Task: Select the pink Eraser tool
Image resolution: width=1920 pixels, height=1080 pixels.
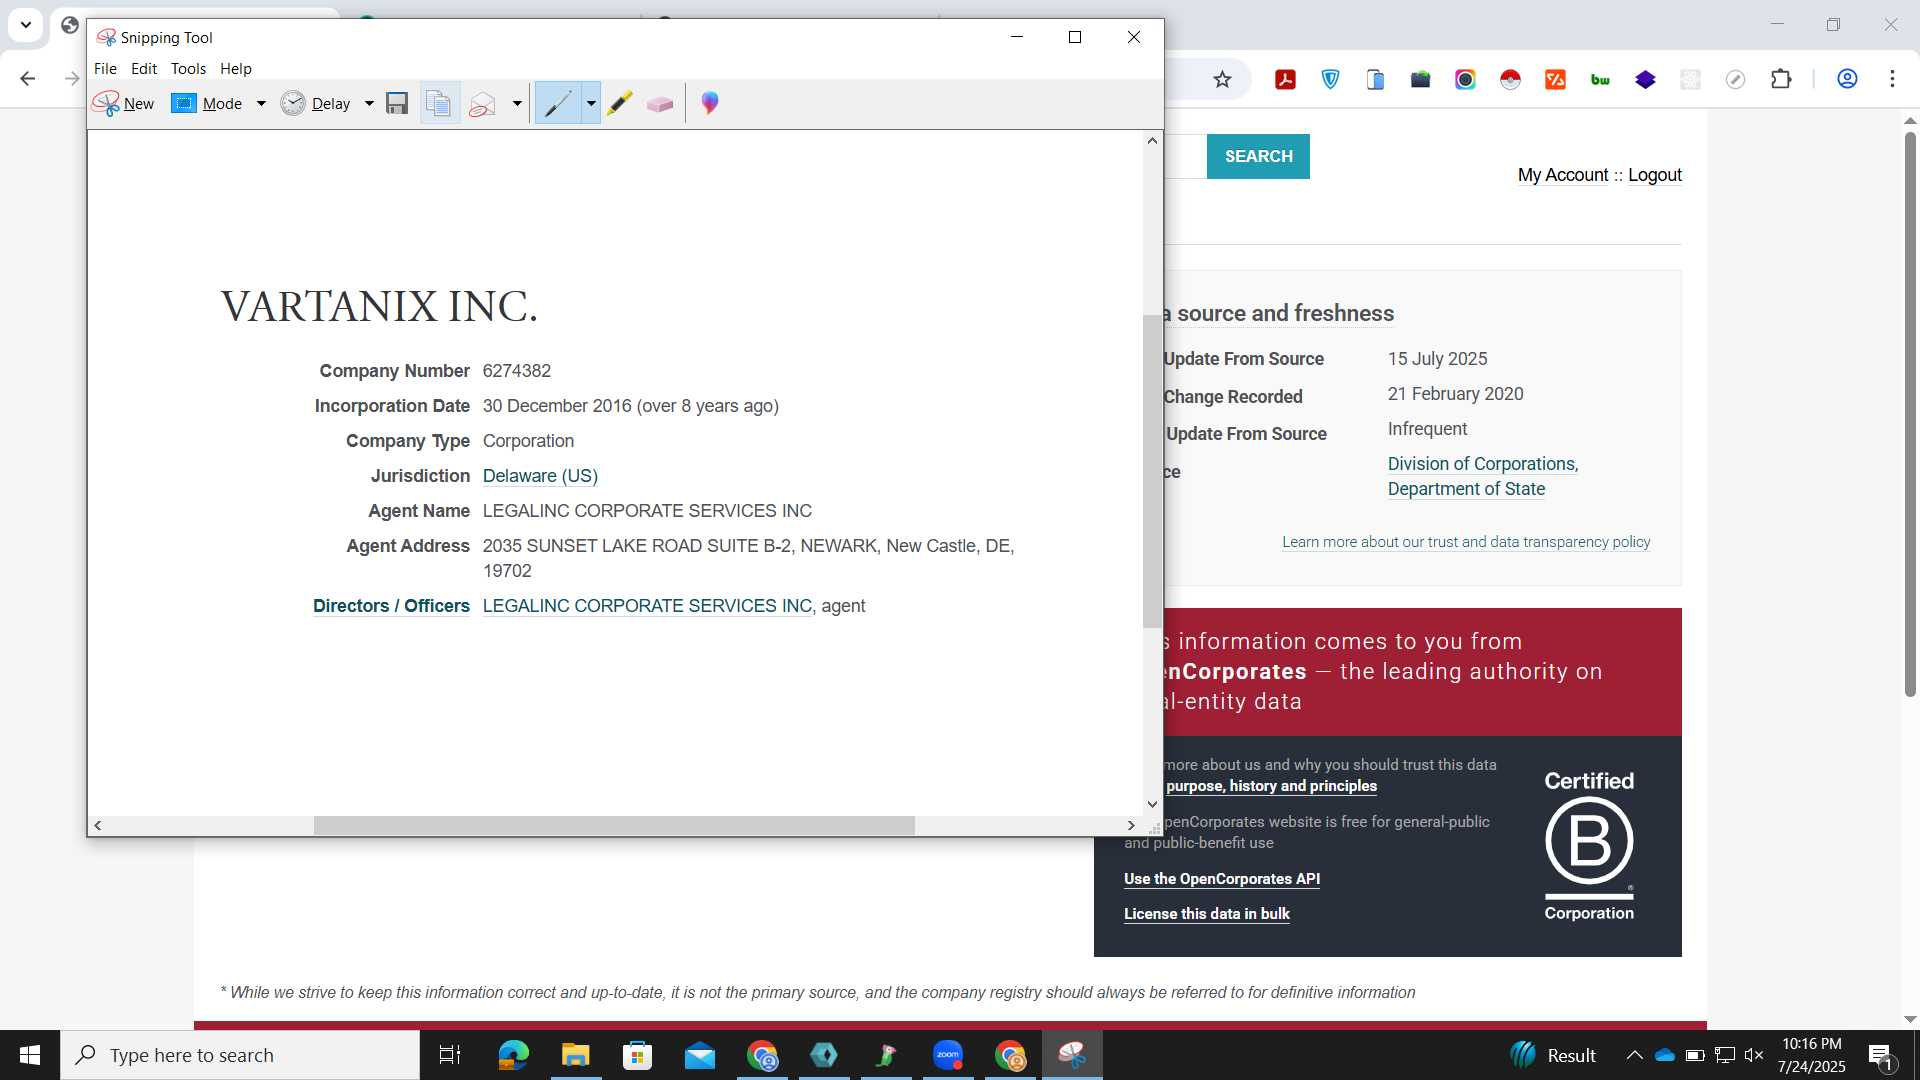Action: click(660, 103)
